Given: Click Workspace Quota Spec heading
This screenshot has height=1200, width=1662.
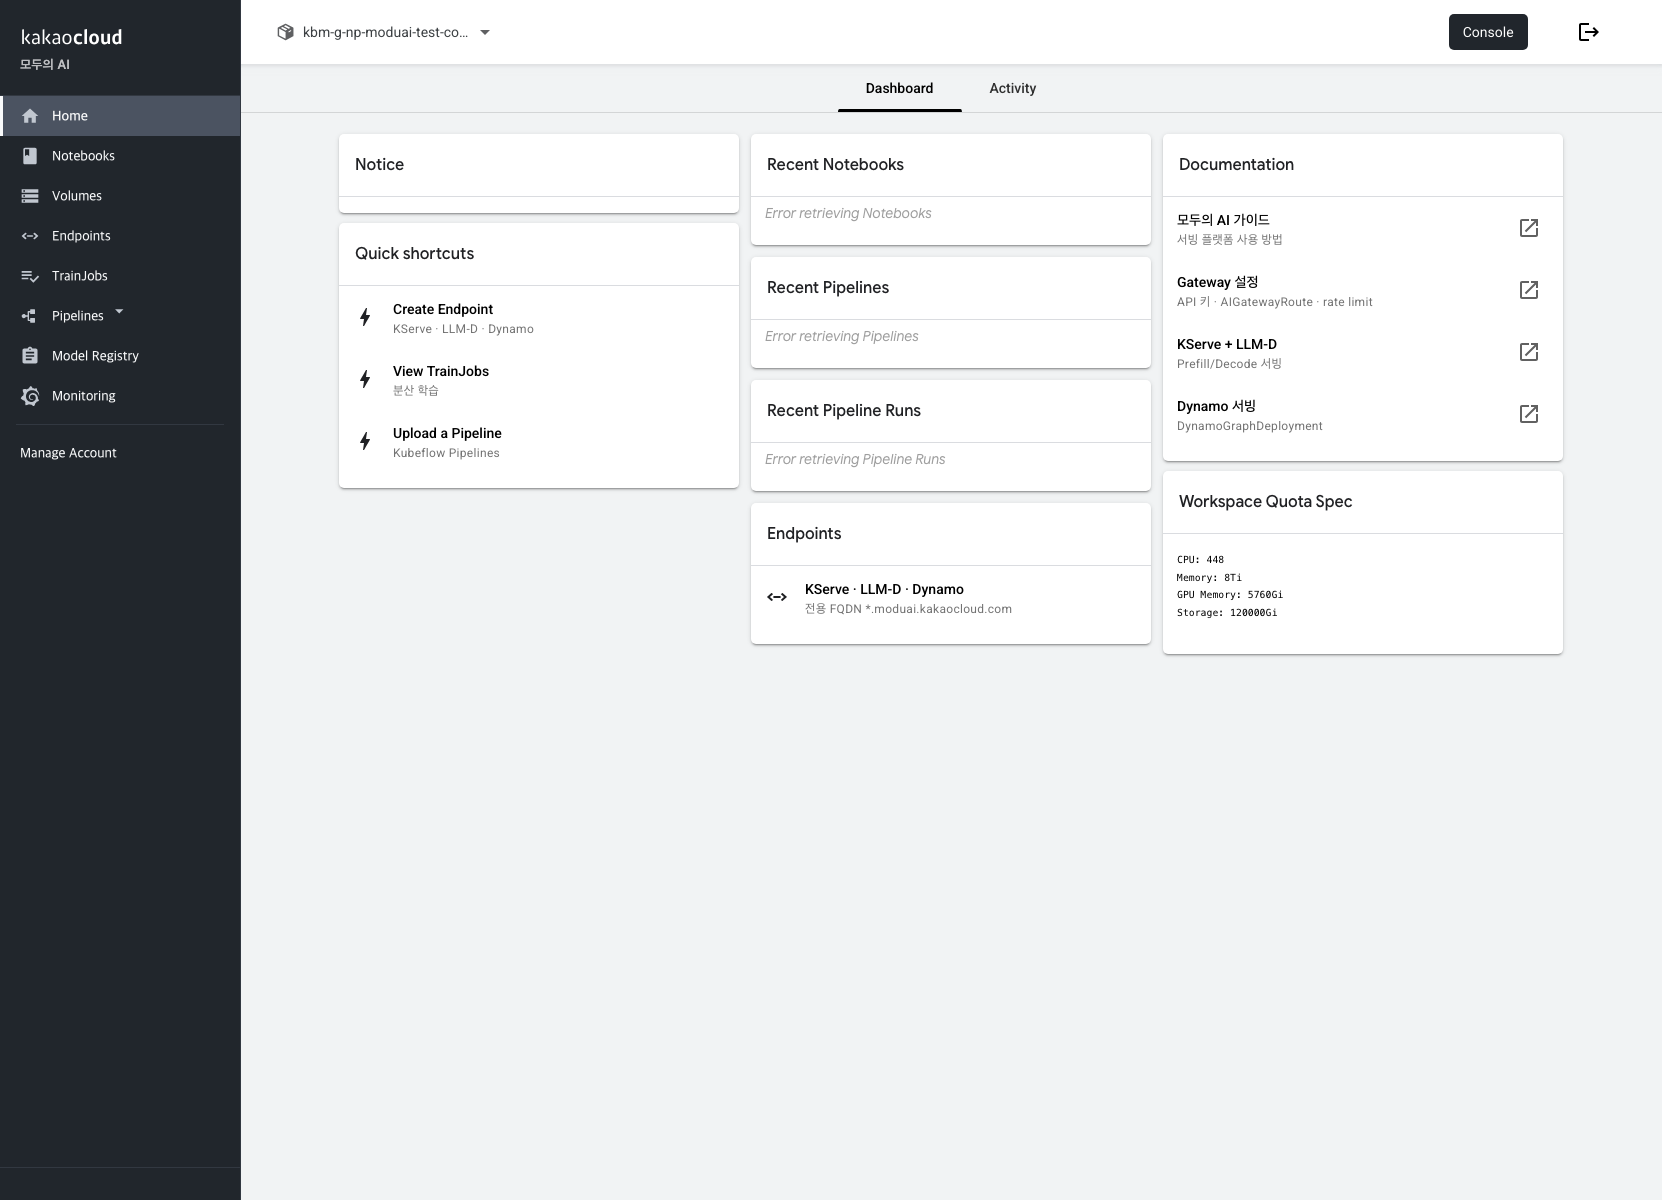Looking at the screenshot, I should click(x=1265, y=501).
